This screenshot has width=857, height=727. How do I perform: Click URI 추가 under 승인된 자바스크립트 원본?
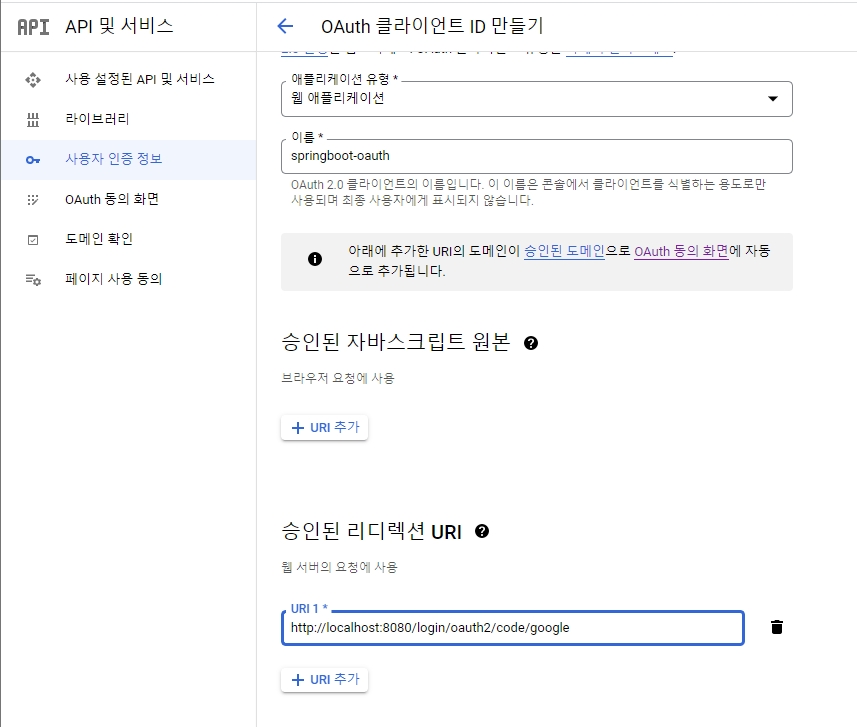coord(324,427)
